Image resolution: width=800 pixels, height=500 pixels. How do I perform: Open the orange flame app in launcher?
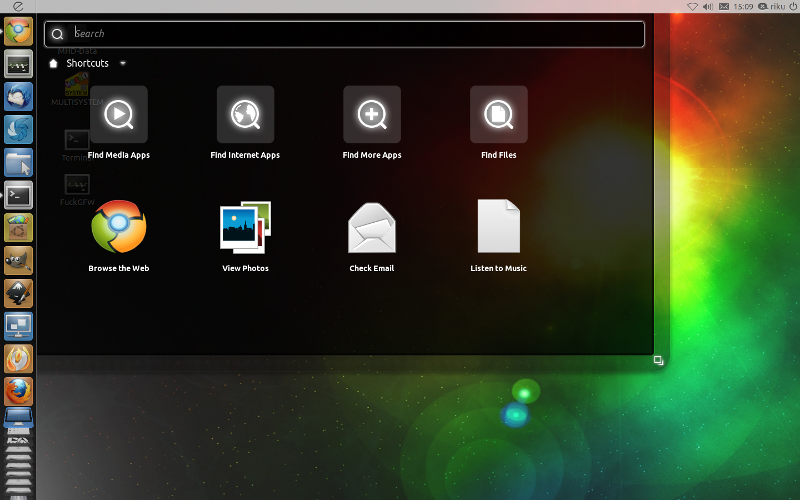[x=19, y=359]
